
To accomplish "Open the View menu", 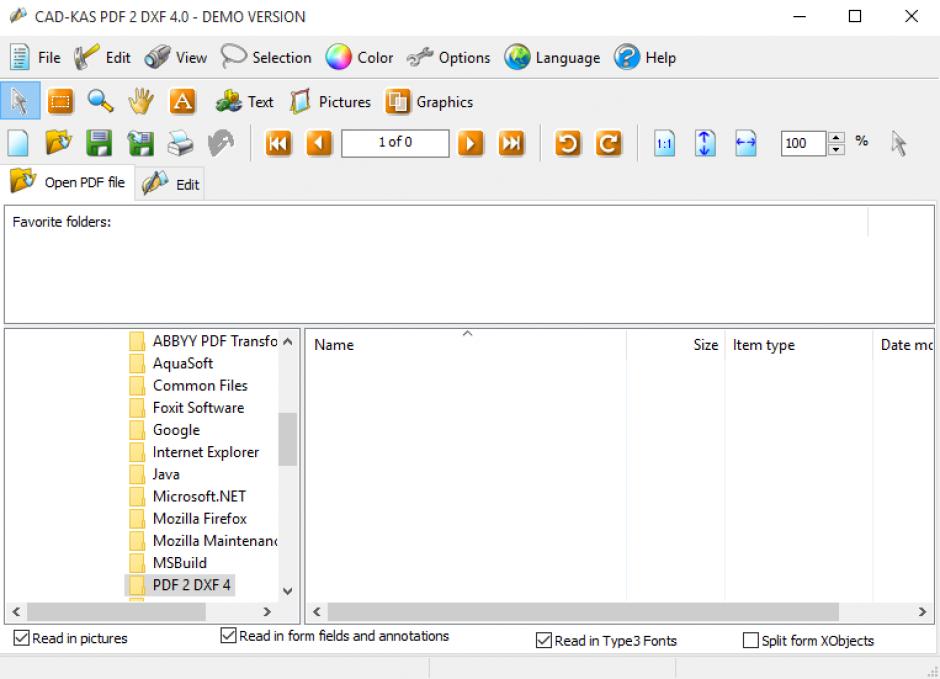I will (176, 58).
